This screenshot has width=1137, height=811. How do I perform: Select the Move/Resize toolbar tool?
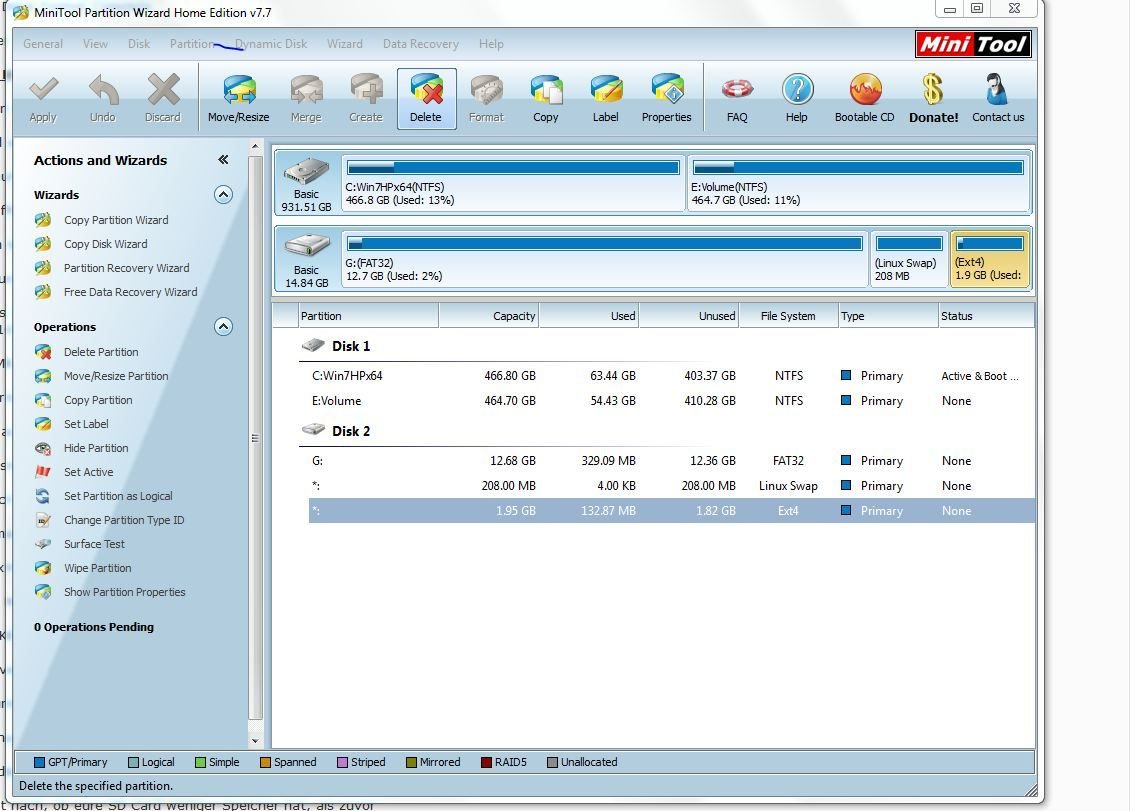click(239, 99)
